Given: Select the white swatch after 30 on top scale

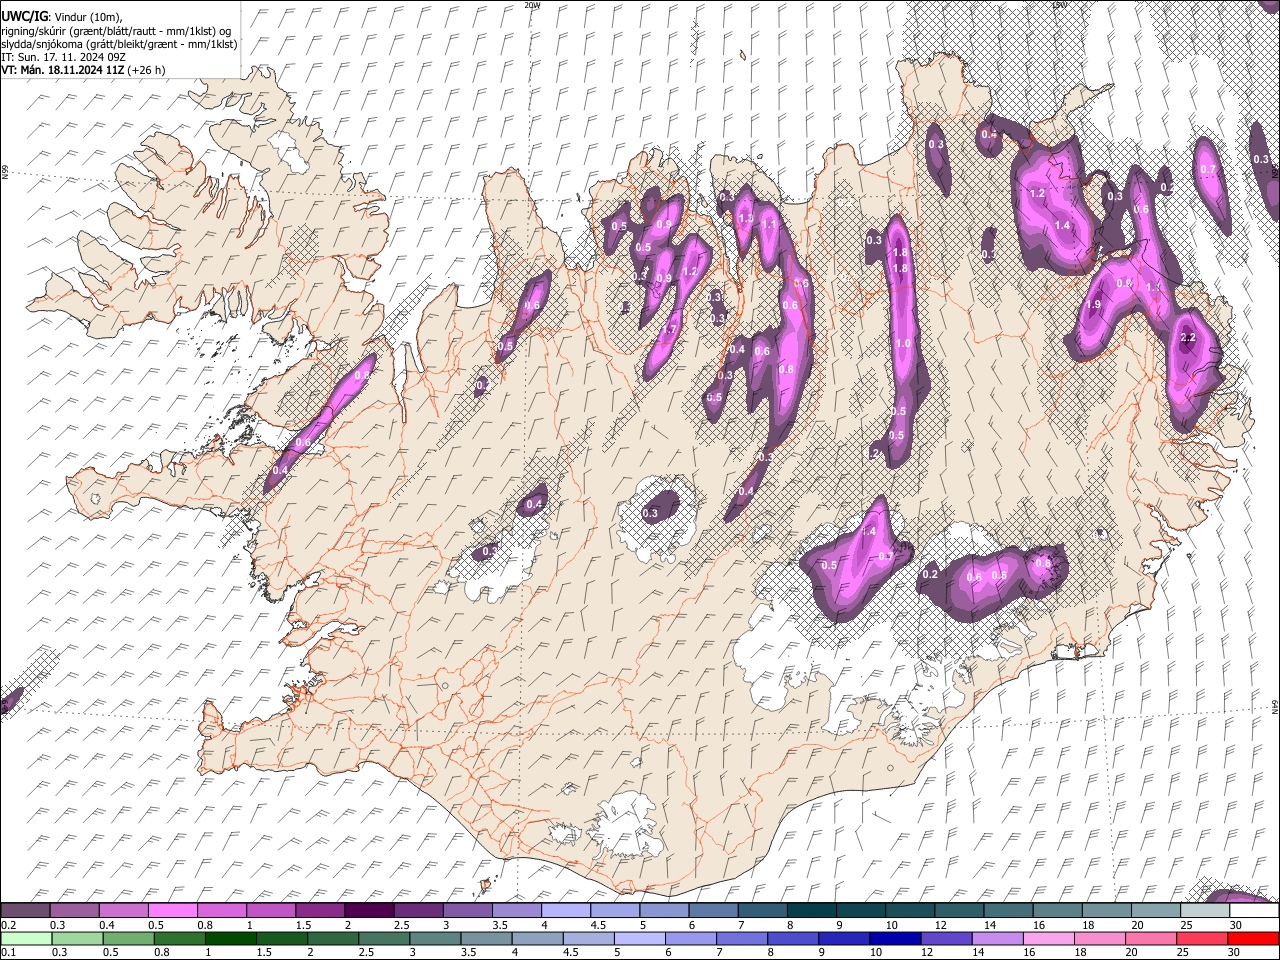Looking at the screenshot, I should tap(1252, 910).
